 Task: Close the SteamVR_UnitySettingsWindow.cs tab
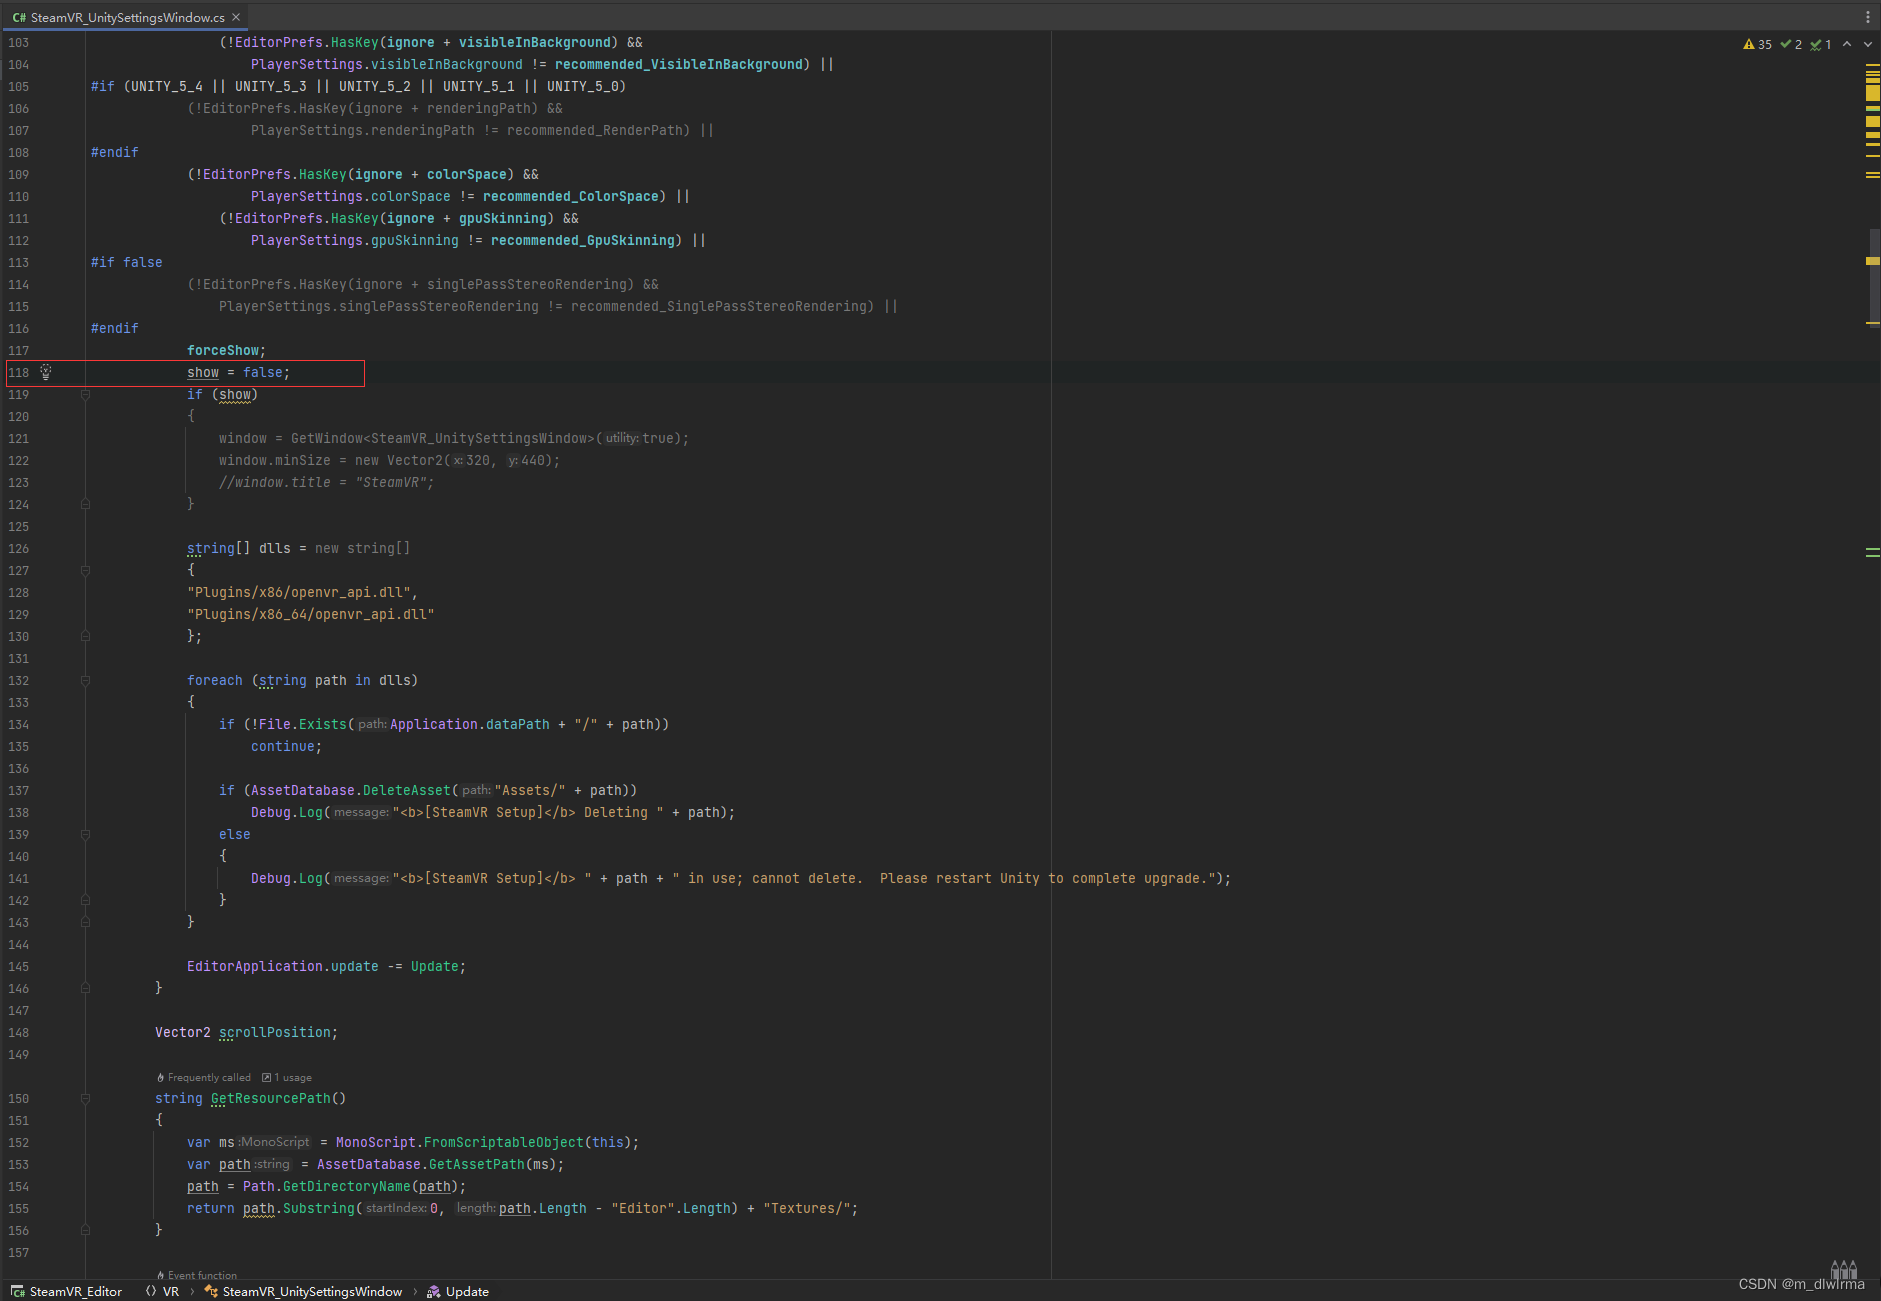tap(236, 17)
